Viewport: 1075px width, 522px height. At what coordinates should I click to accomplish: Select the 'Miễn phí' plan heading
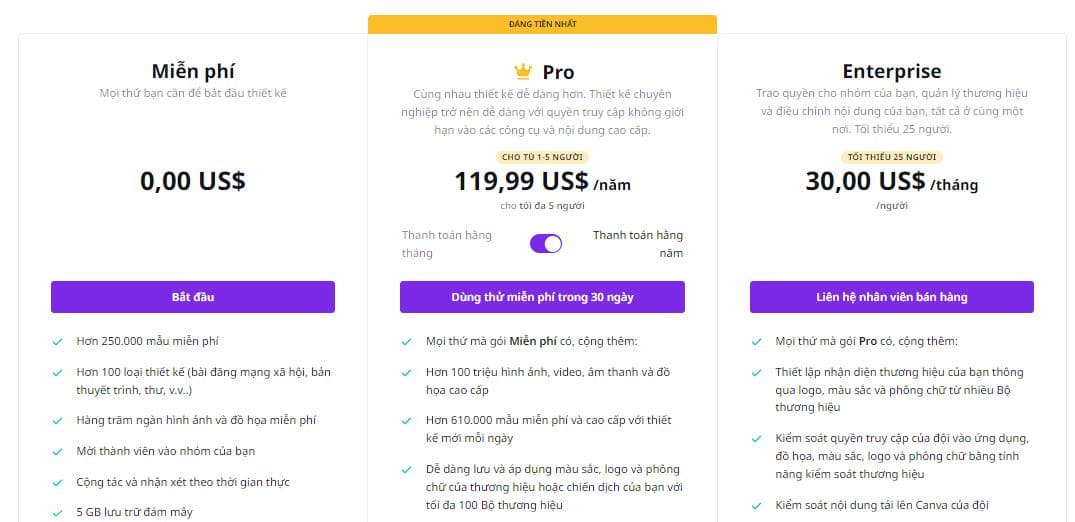[193, 71]
